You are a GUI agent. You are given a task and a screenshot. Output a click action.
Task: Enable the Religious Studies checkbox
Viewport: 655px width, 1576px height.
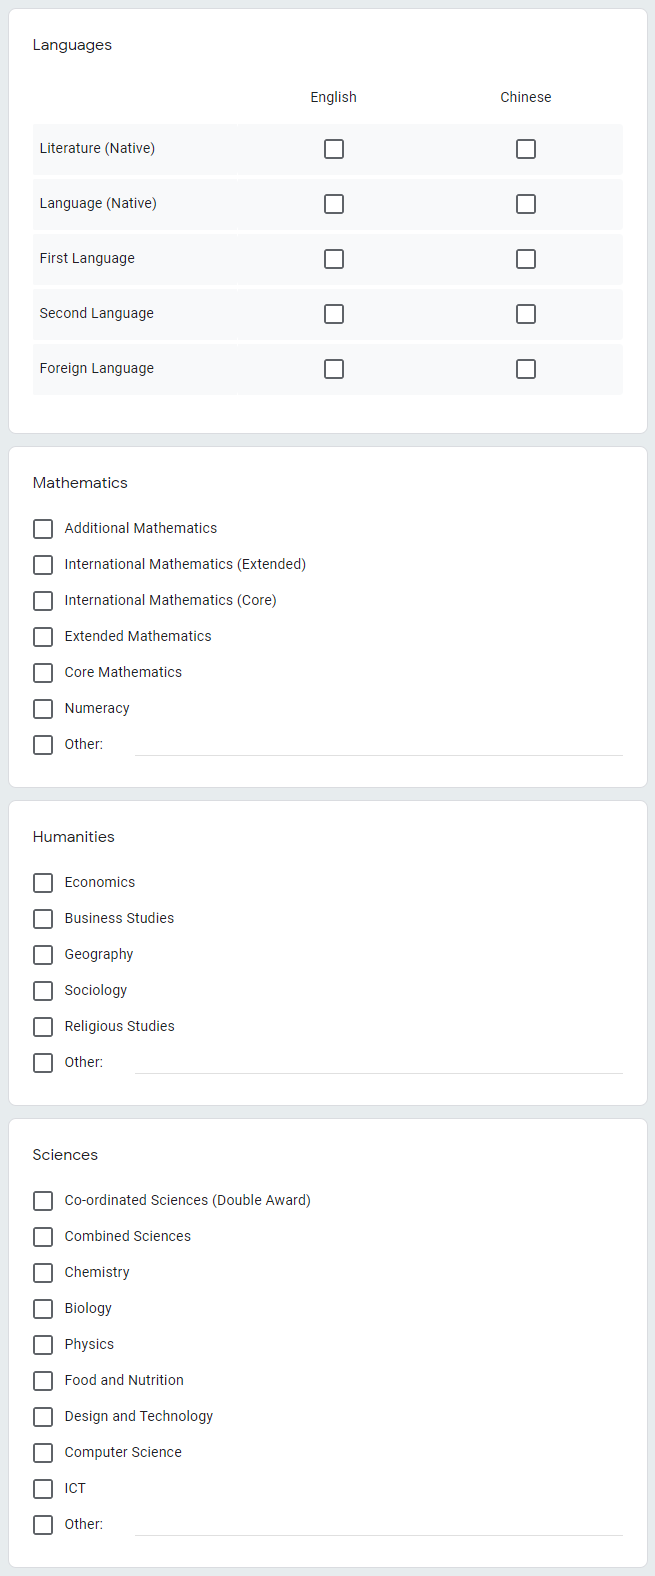pos(43,1027)
